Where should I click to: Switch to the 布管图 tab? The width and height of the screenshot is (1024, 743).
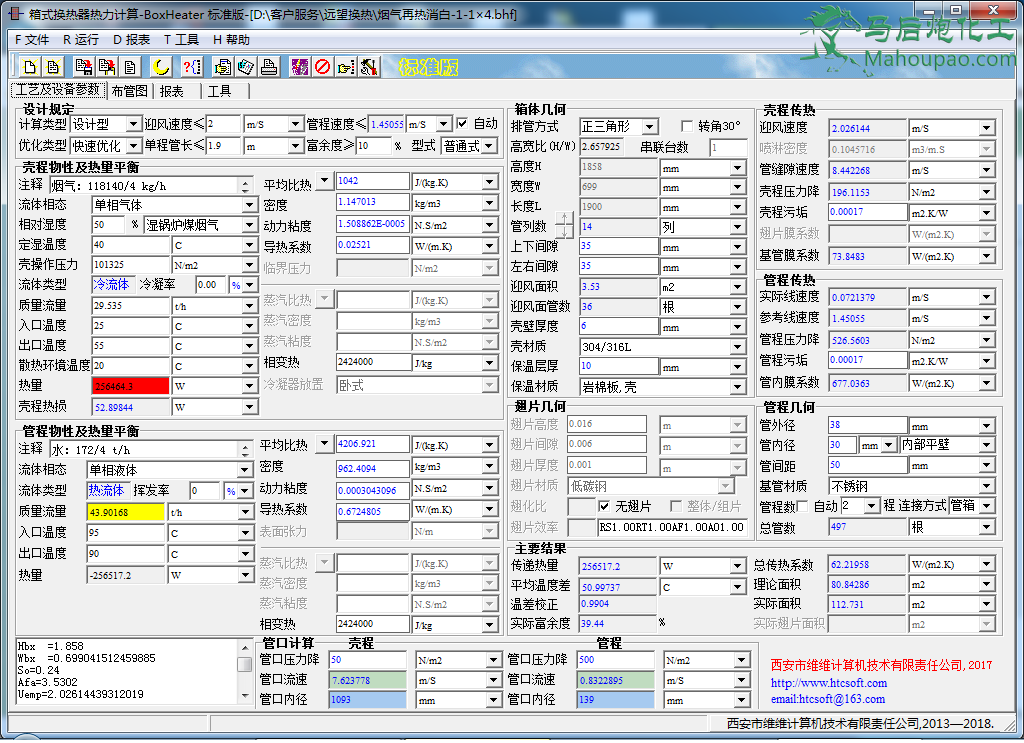coord(130,91)
